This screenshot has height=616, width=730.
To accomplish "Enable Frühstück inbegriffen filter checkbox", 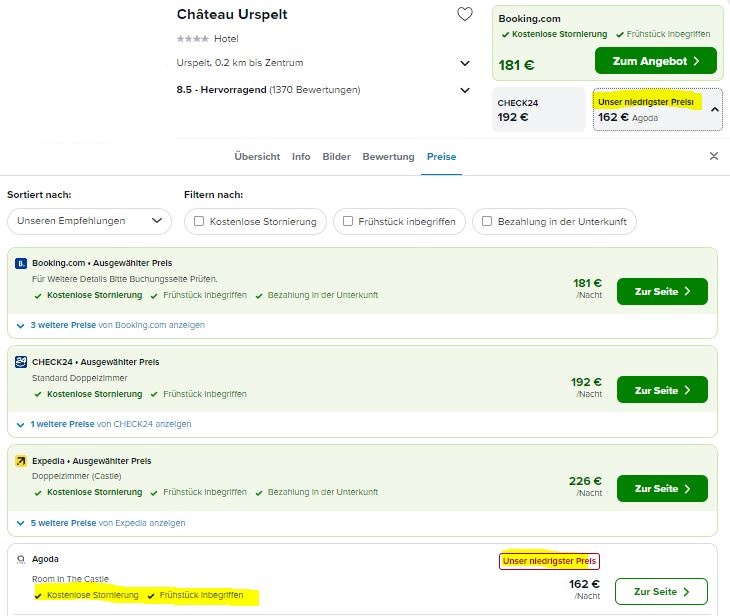I will coord(348,221).
